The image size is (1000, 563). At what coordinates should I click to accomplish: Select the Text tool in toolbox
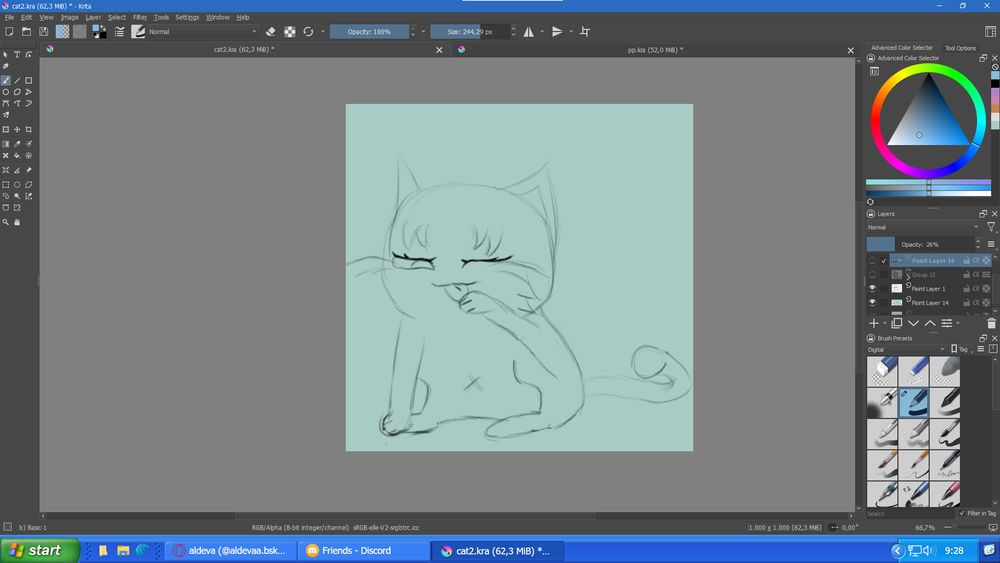(17, 55)
